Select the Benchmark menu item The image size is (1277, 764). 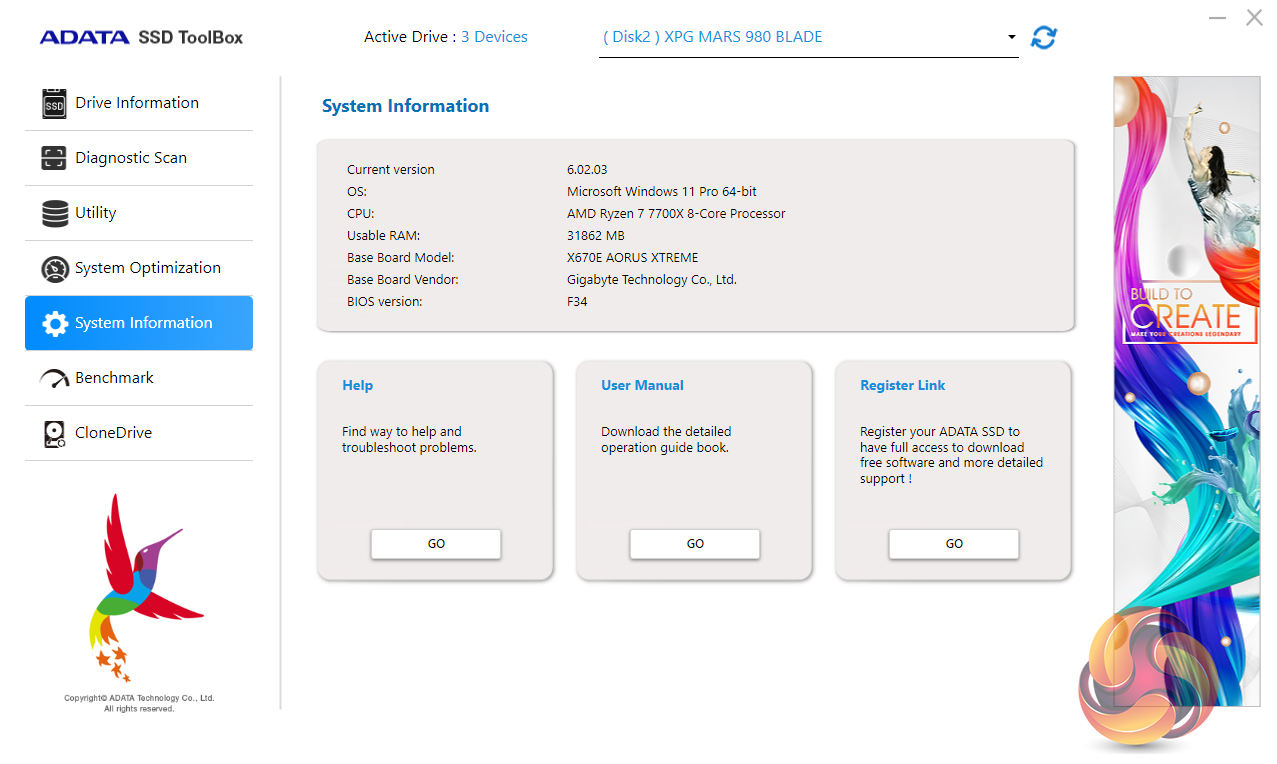pyautogui.click(x=139, y=378)
